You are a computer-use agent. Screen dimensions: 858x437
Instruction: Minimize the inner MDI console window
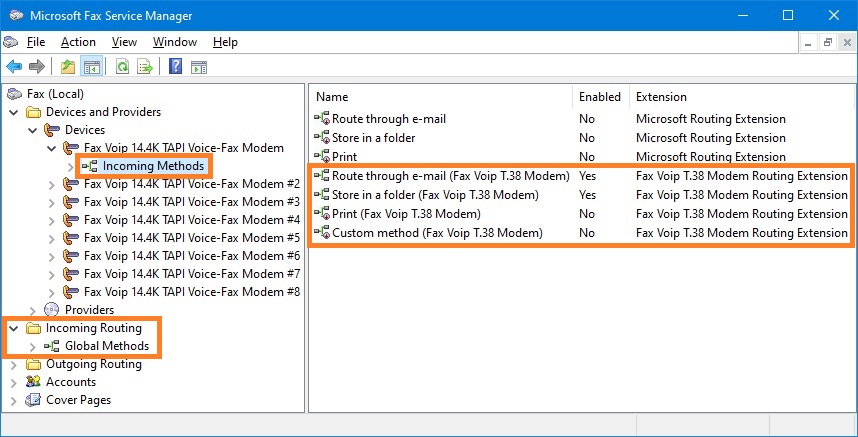pos(810,43)
